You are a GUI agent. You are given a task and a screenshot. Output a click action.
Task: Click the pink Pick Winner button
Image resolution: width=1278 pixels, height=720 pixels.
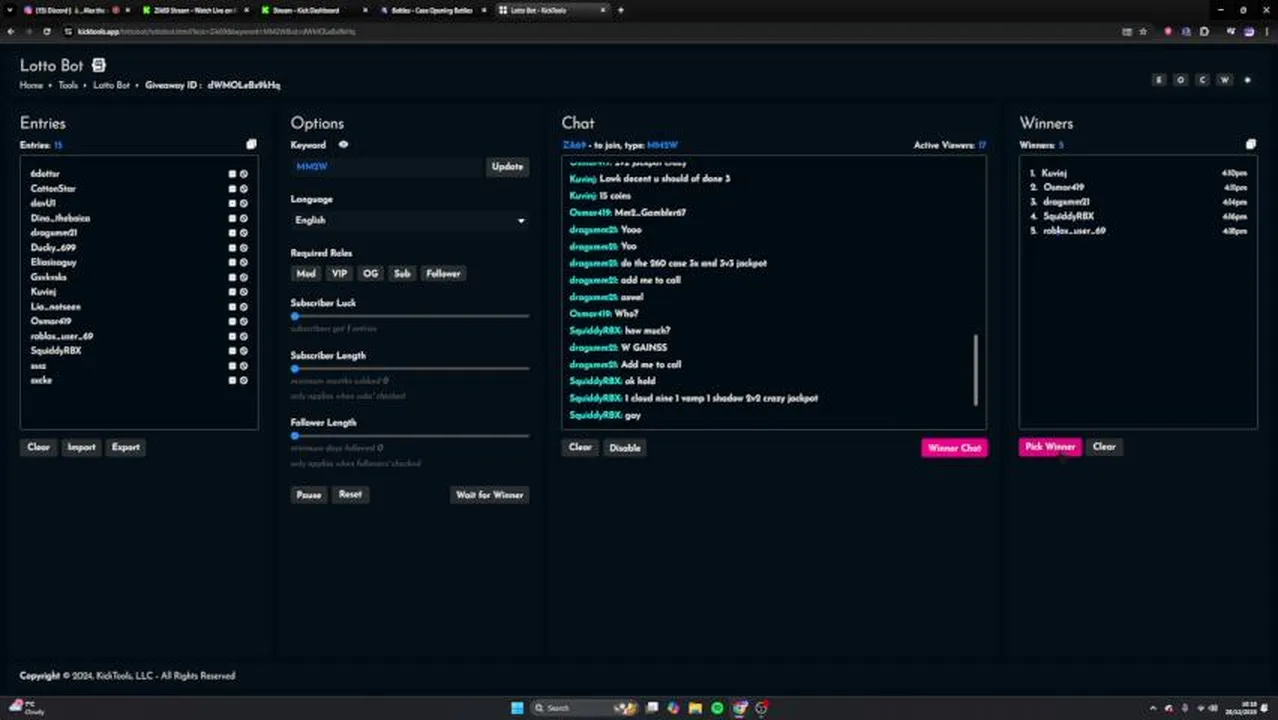[1050, 447]
